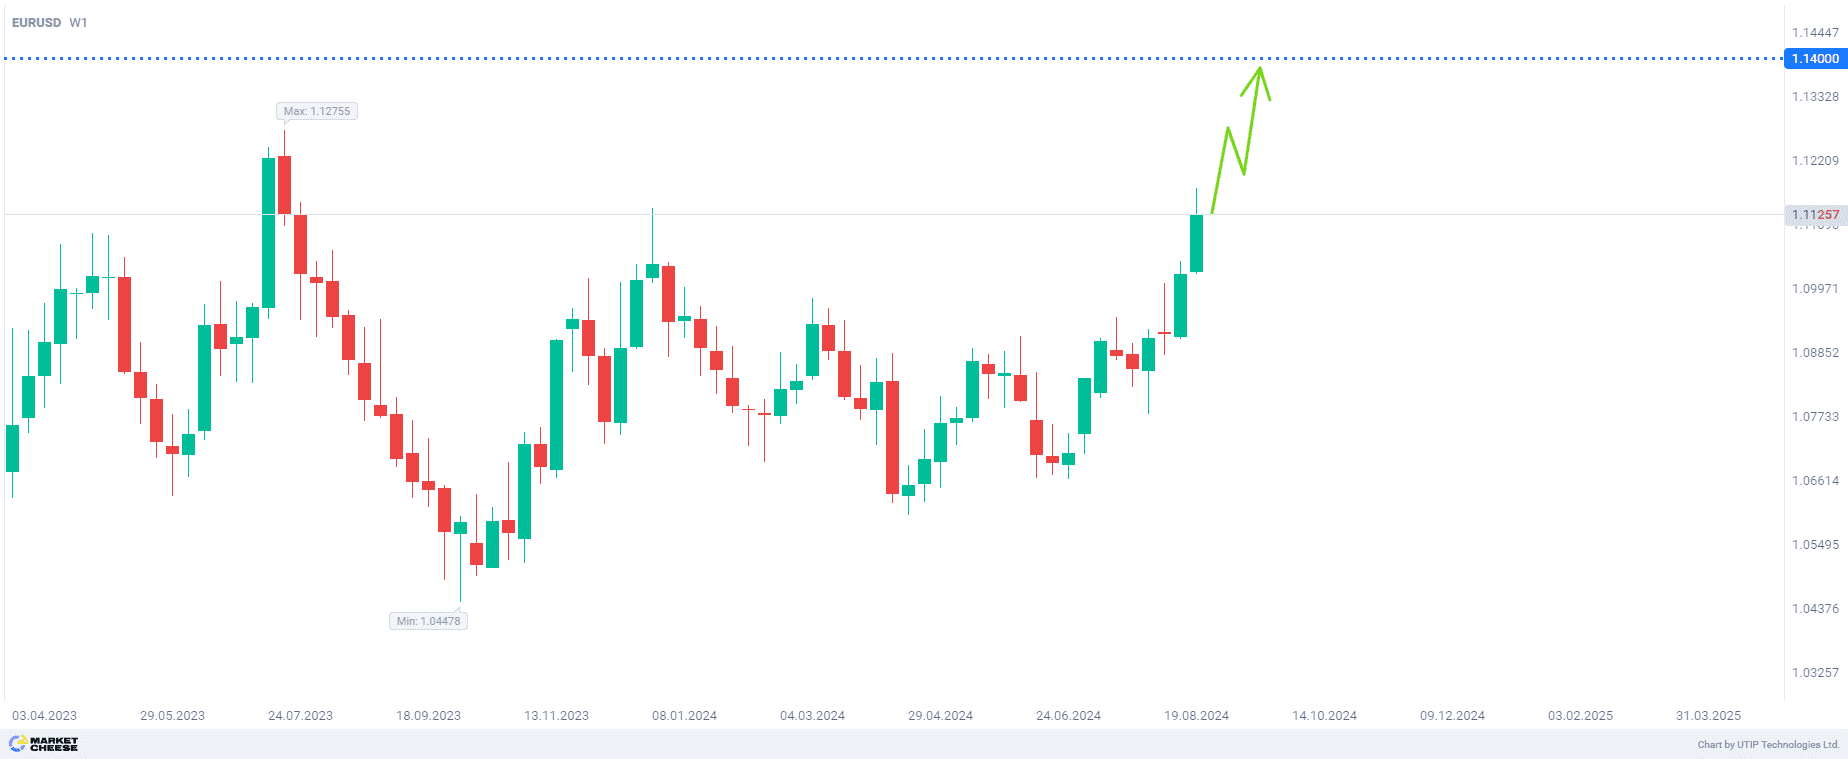Select the blue 1.14000 target price label

[x=1814, y=59]
